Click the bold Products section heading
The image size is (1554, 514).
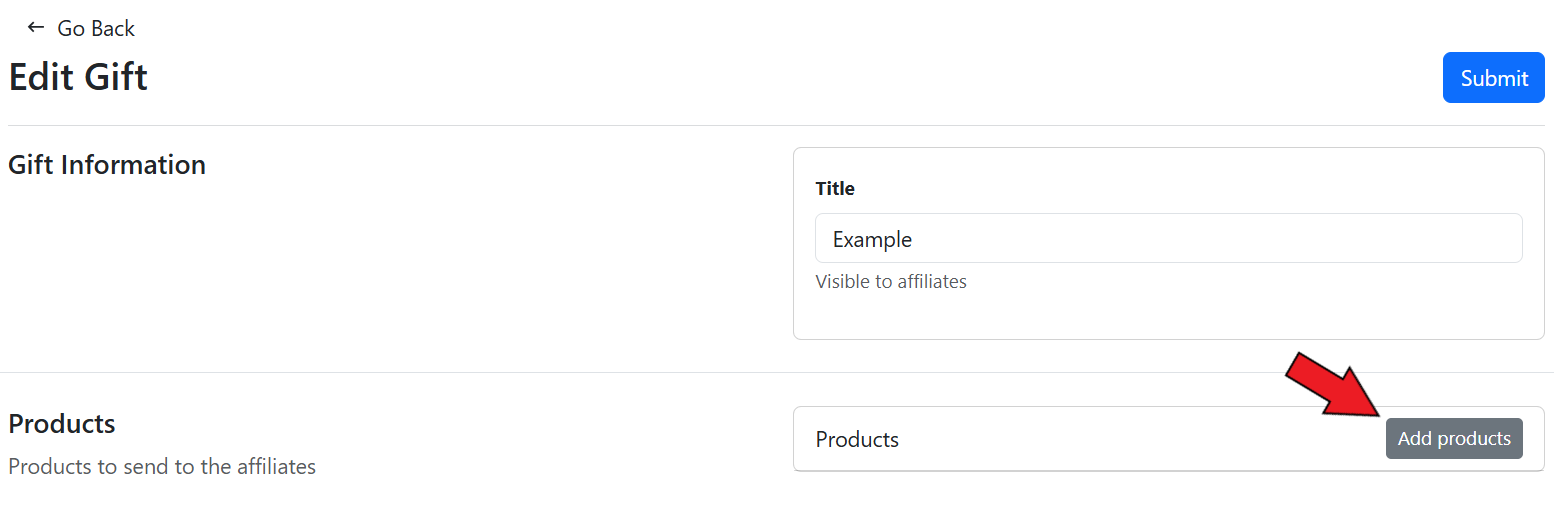[62, 424]
